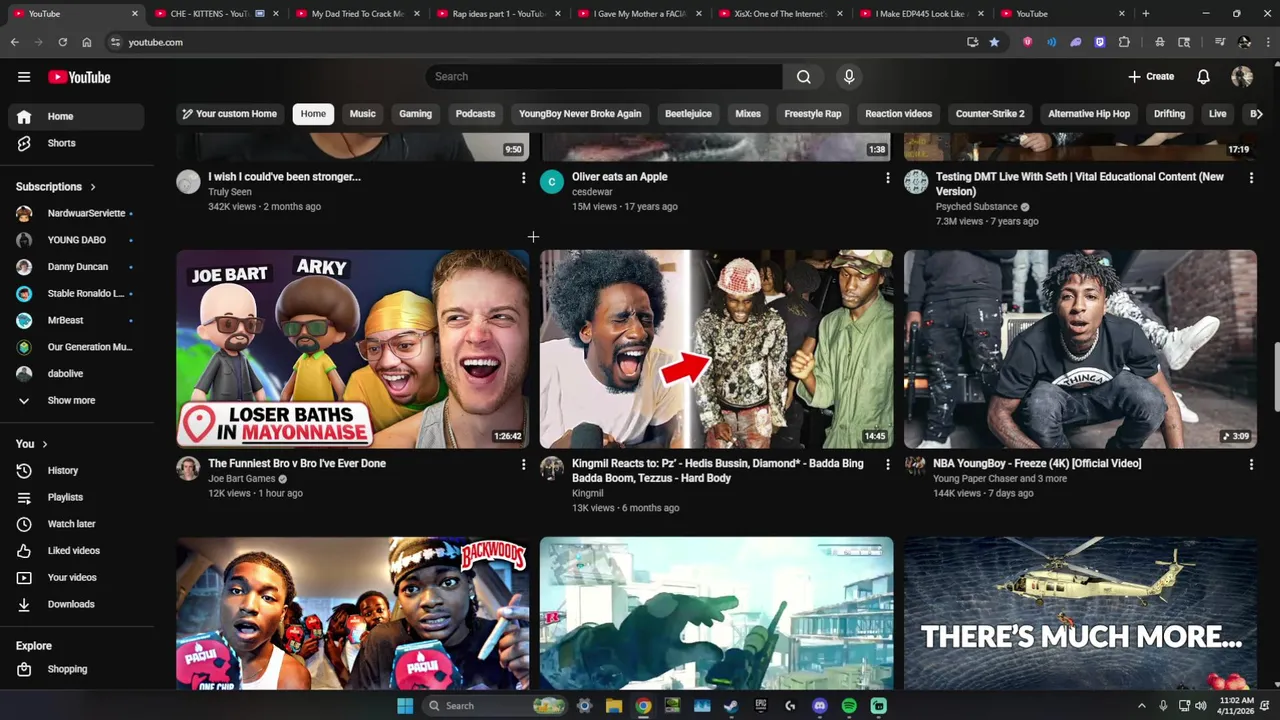1280x720 pixels.
Task: Open options for Testing DMT Live video
Action: 1251,178
